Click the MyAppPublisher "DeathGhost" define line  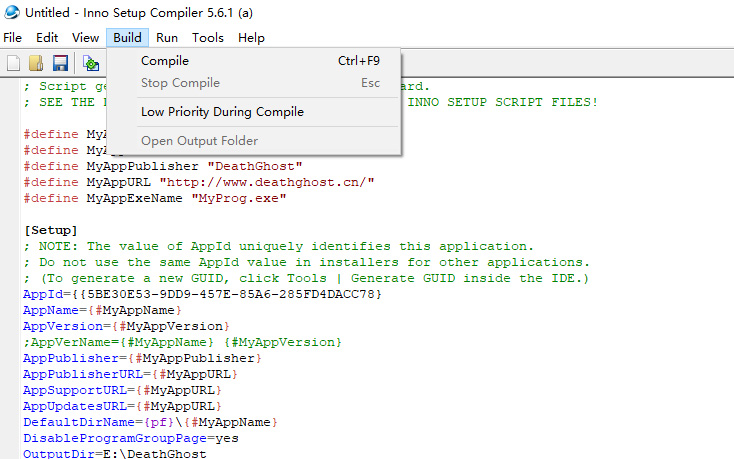pos(163,166)
